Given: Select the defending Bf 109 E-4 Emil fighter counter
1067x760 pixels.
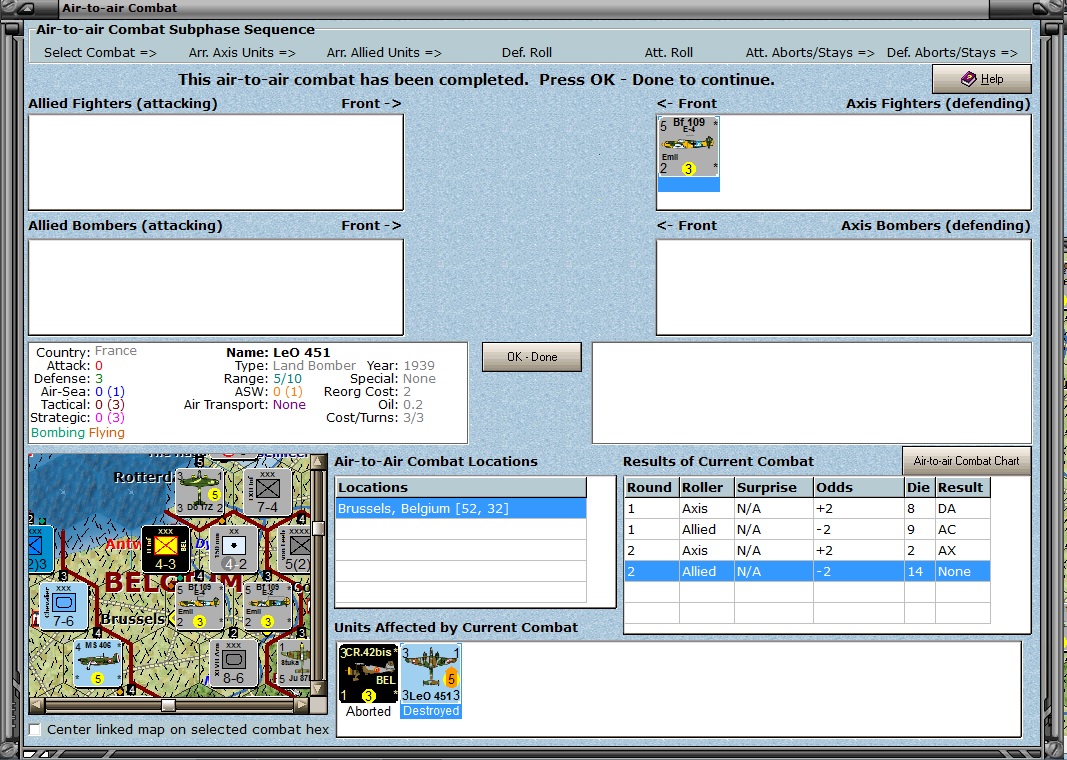Looking at the screenshot, I should [x=689, y=147].
